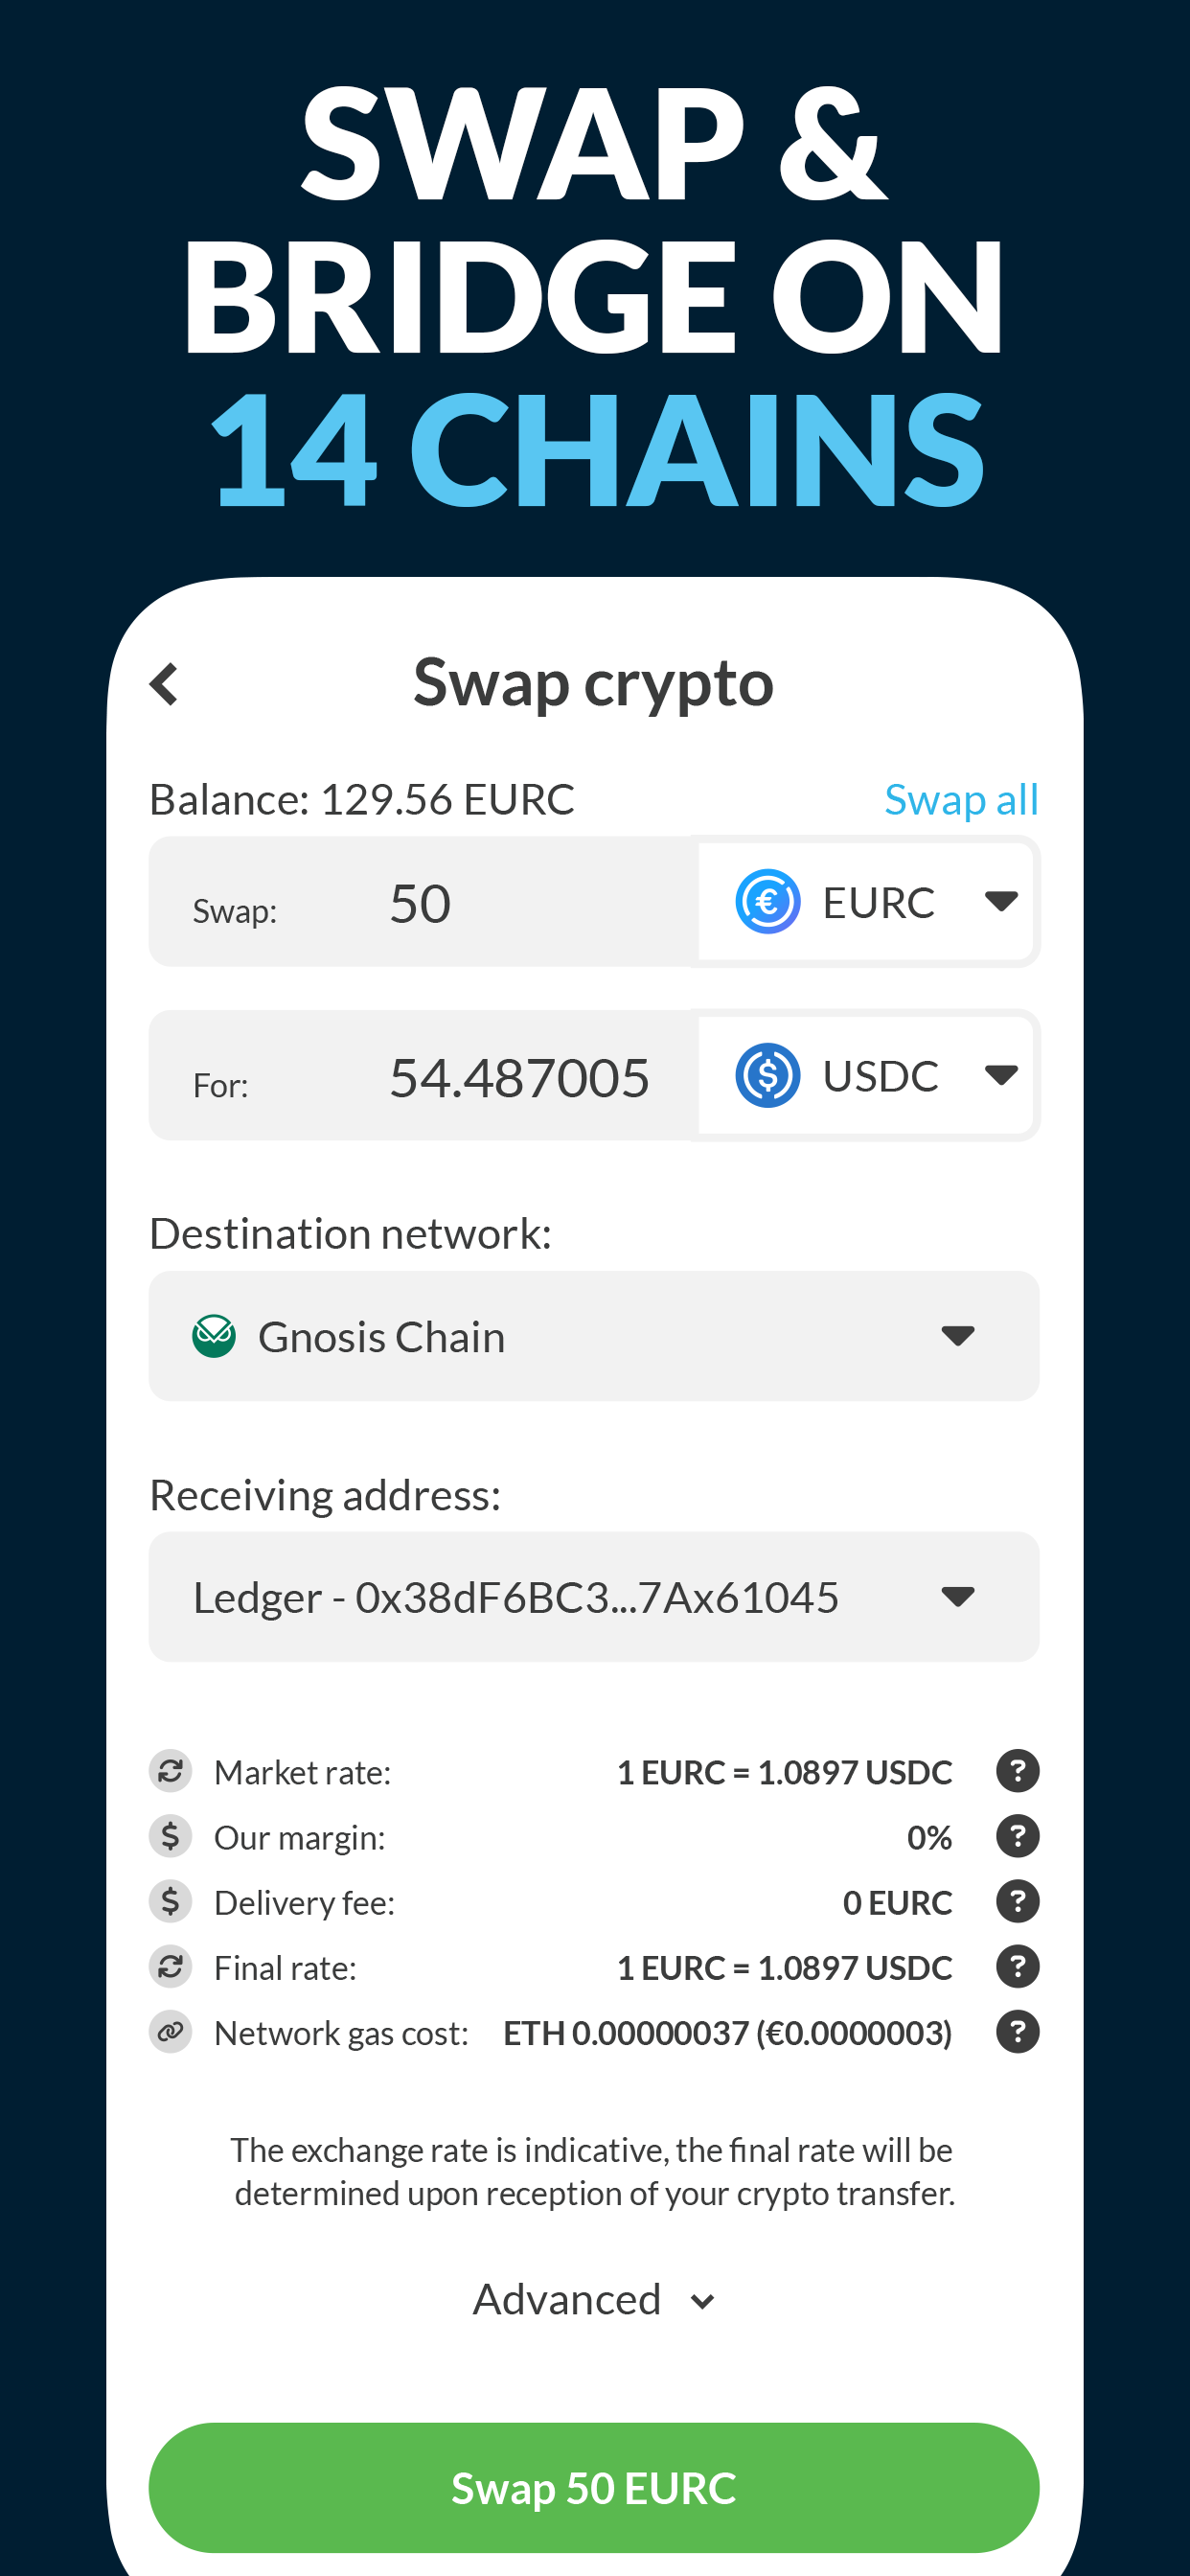This screenshot has width=1190, height=2576.
Task: Click the Receiving address label
Action: 325,1496
